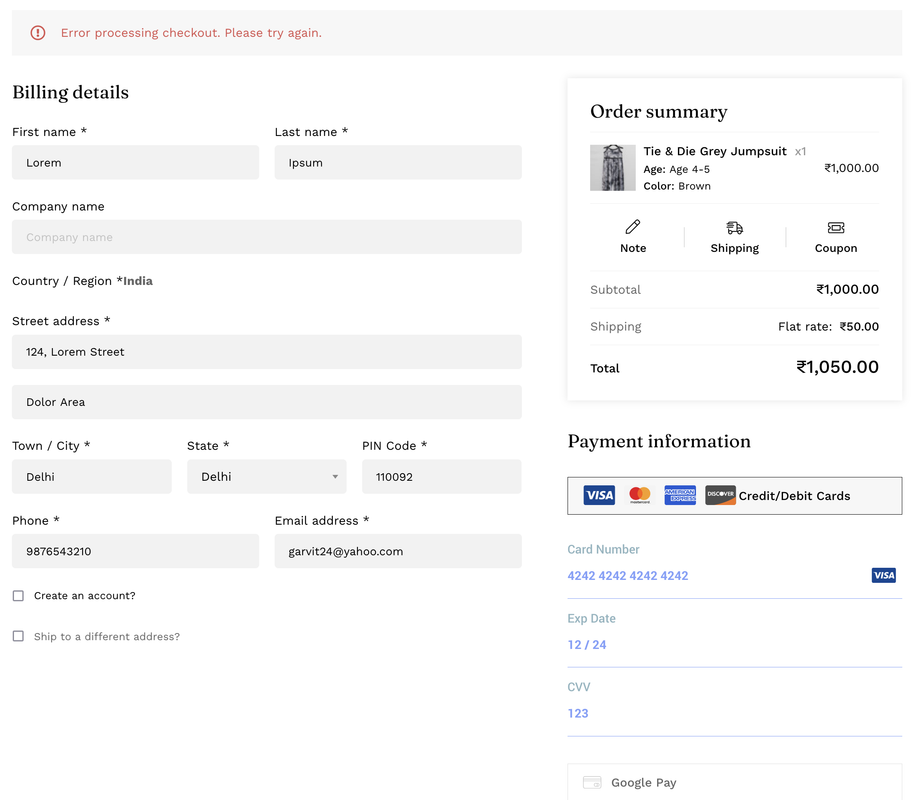The image size is (915, 800).
Task: Open the State dropdown showing Delhi
Action: click(267, 477)
